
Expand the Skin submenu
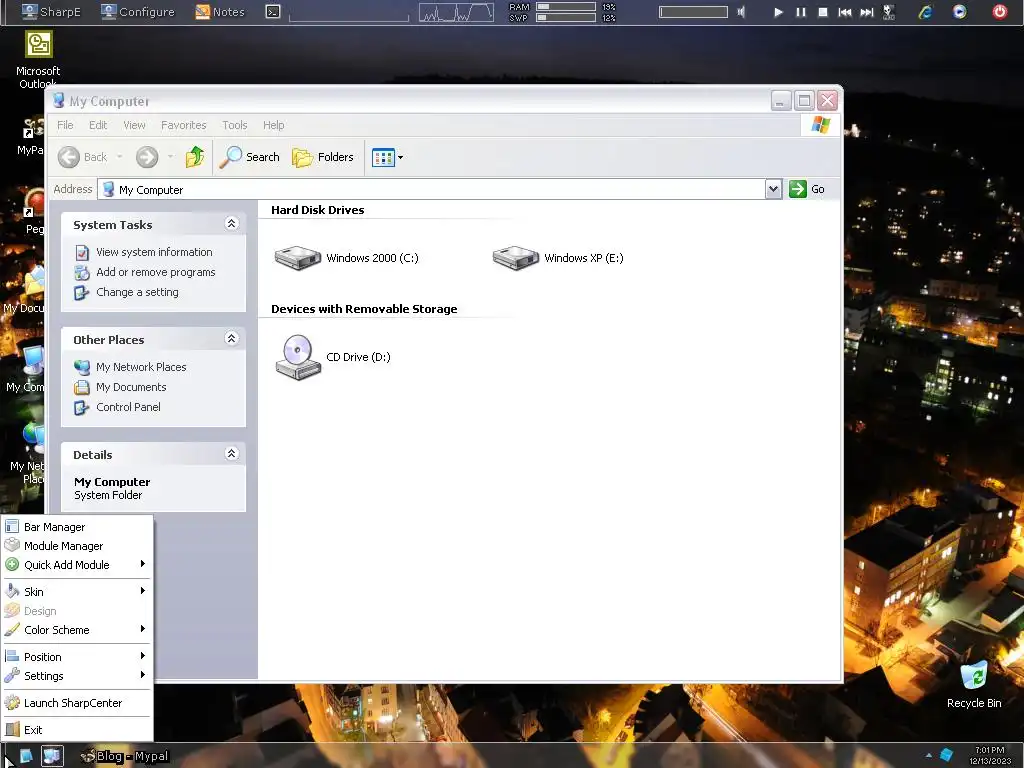pyautogui.click(x=77, y=592)
